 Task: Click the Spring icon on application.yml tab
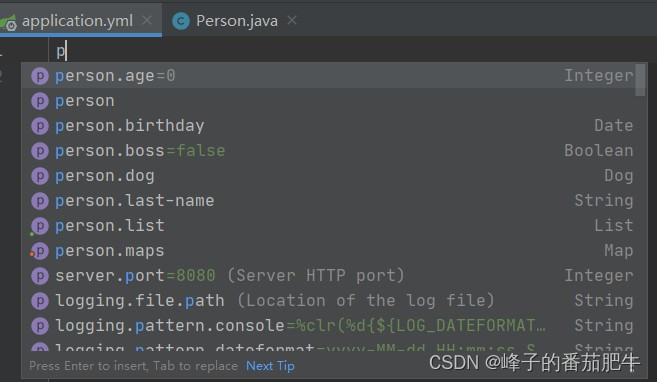8,22
